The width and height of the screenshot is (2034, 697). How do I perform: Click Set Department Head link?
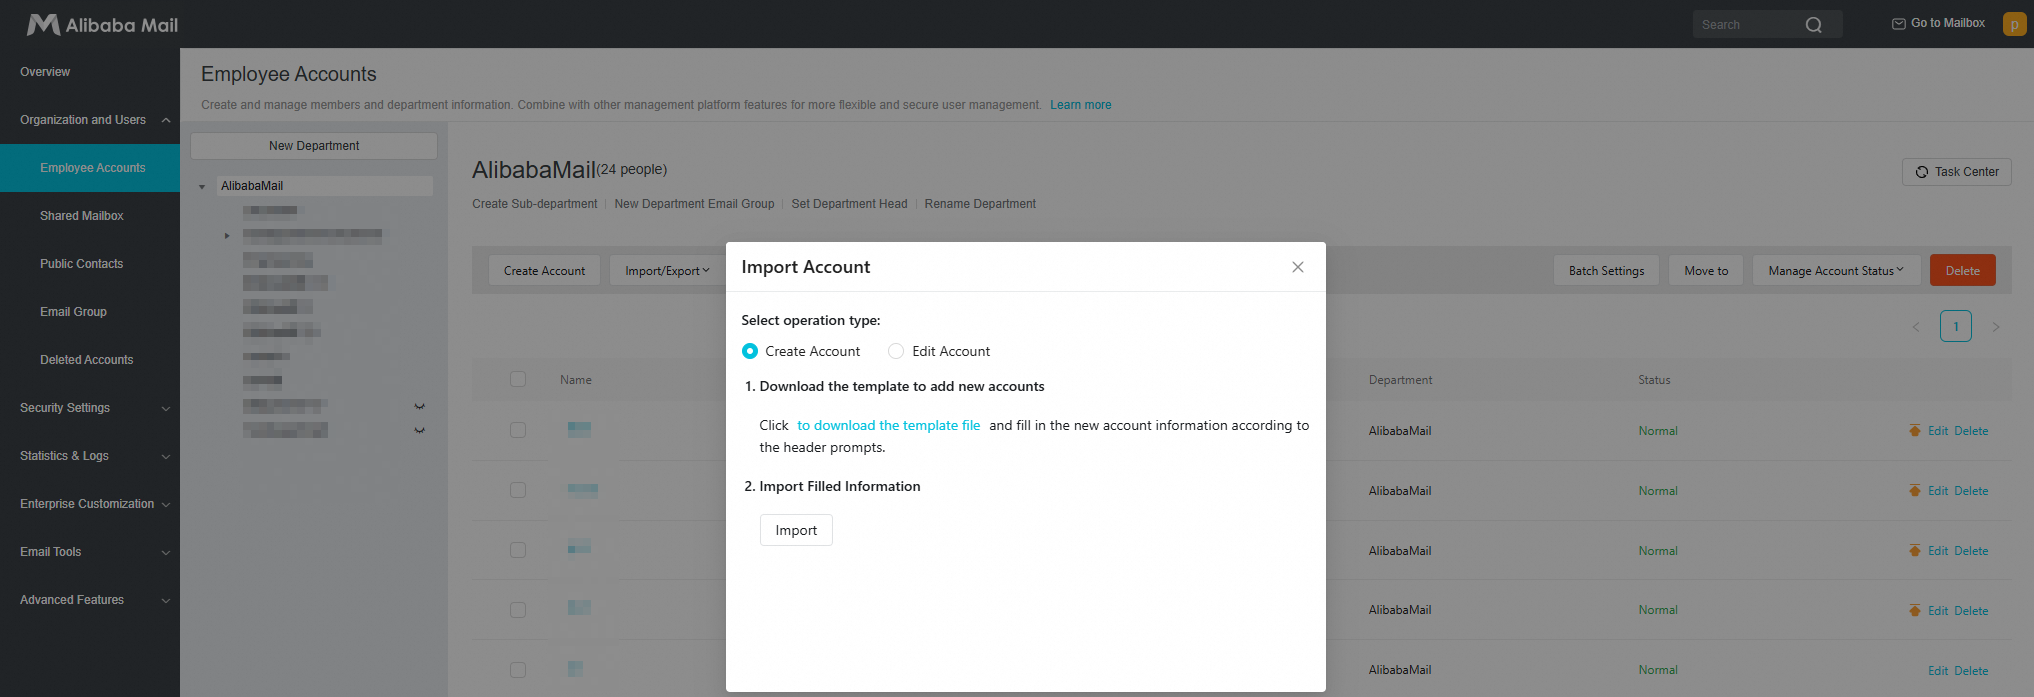coord(849,204)
